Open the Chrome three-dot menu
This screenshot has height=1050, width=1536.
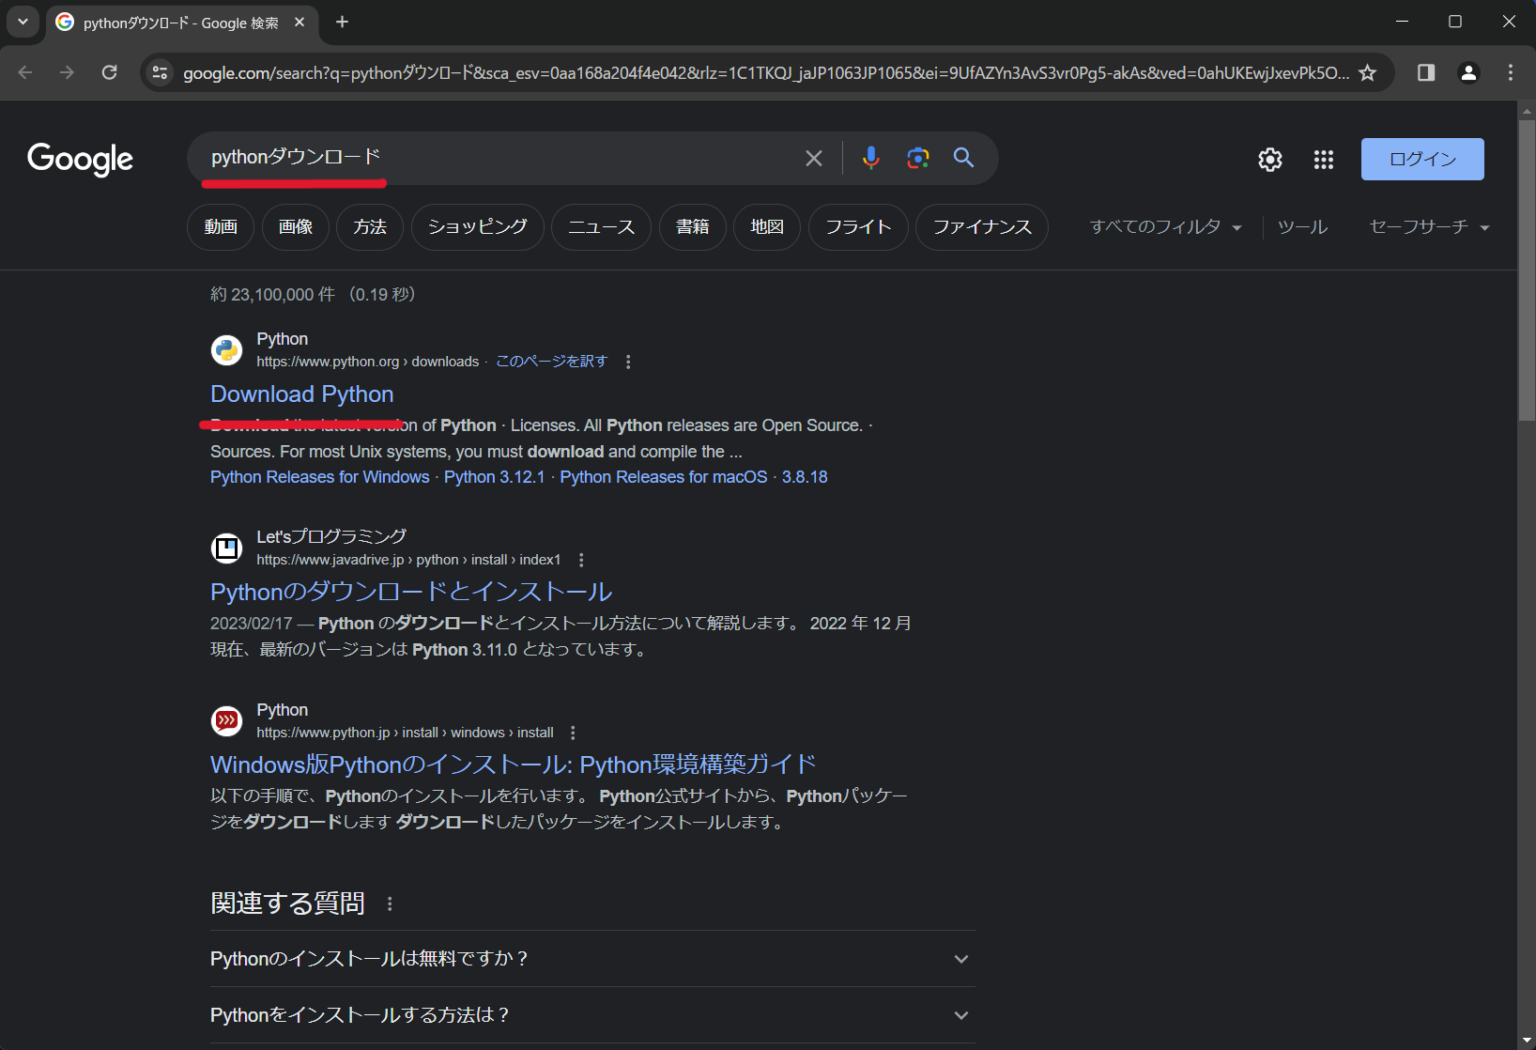[x=1510, y=72]
